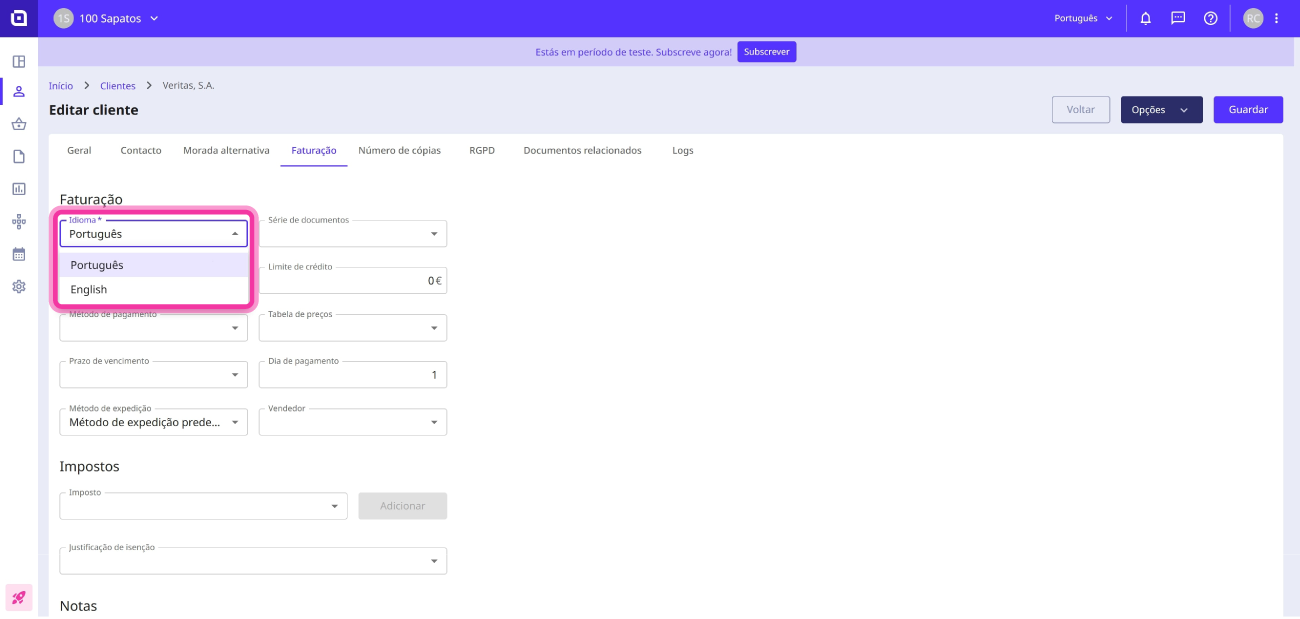Click the rocket icon at bottom left
Image resolution: width=1300 pixels, height=619 pixels.
click(19, 597)
